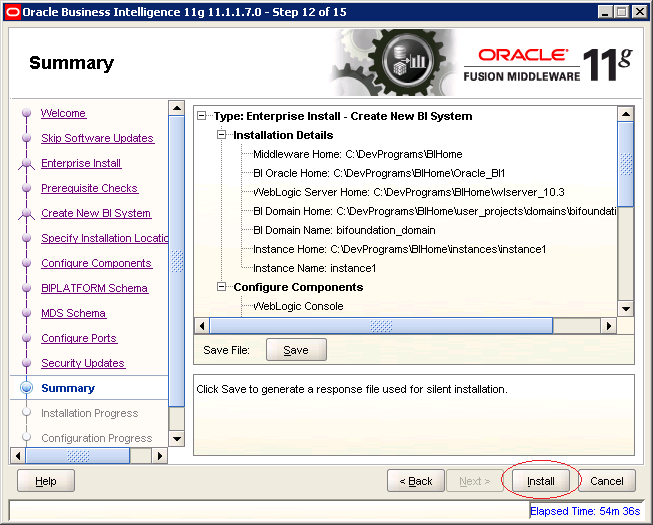
Task: Select the current Summary step
Action: [x=68, y=388]
